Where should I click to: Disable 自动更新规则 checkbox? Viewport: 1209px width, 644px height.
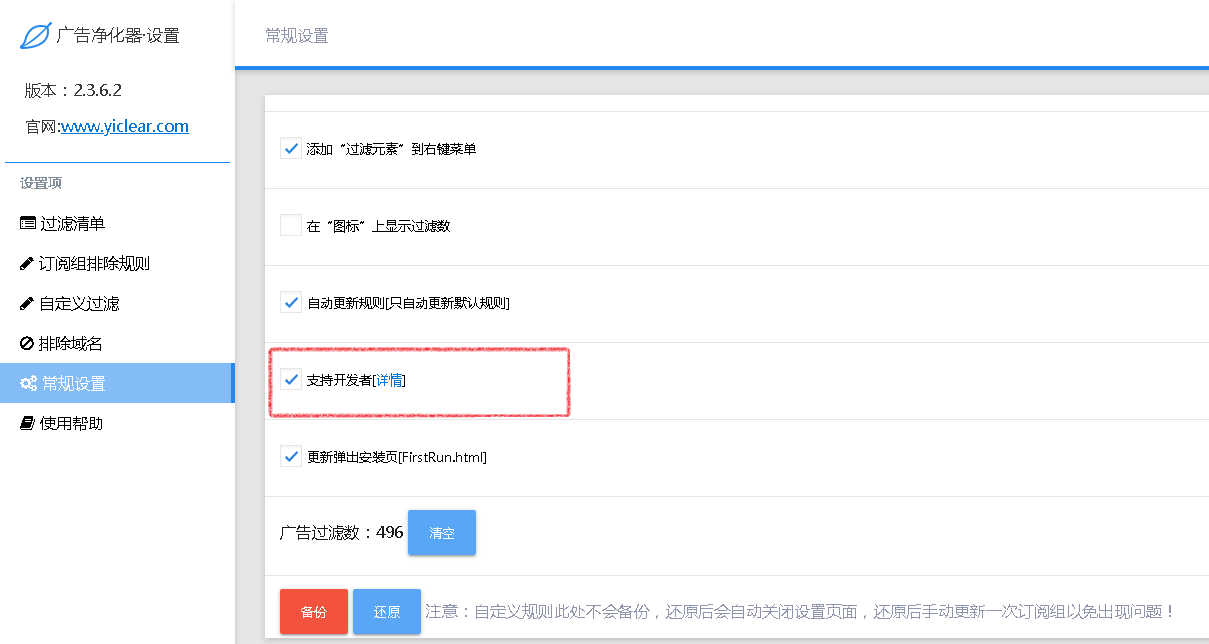pyautogui.click(x=291, y=303)
